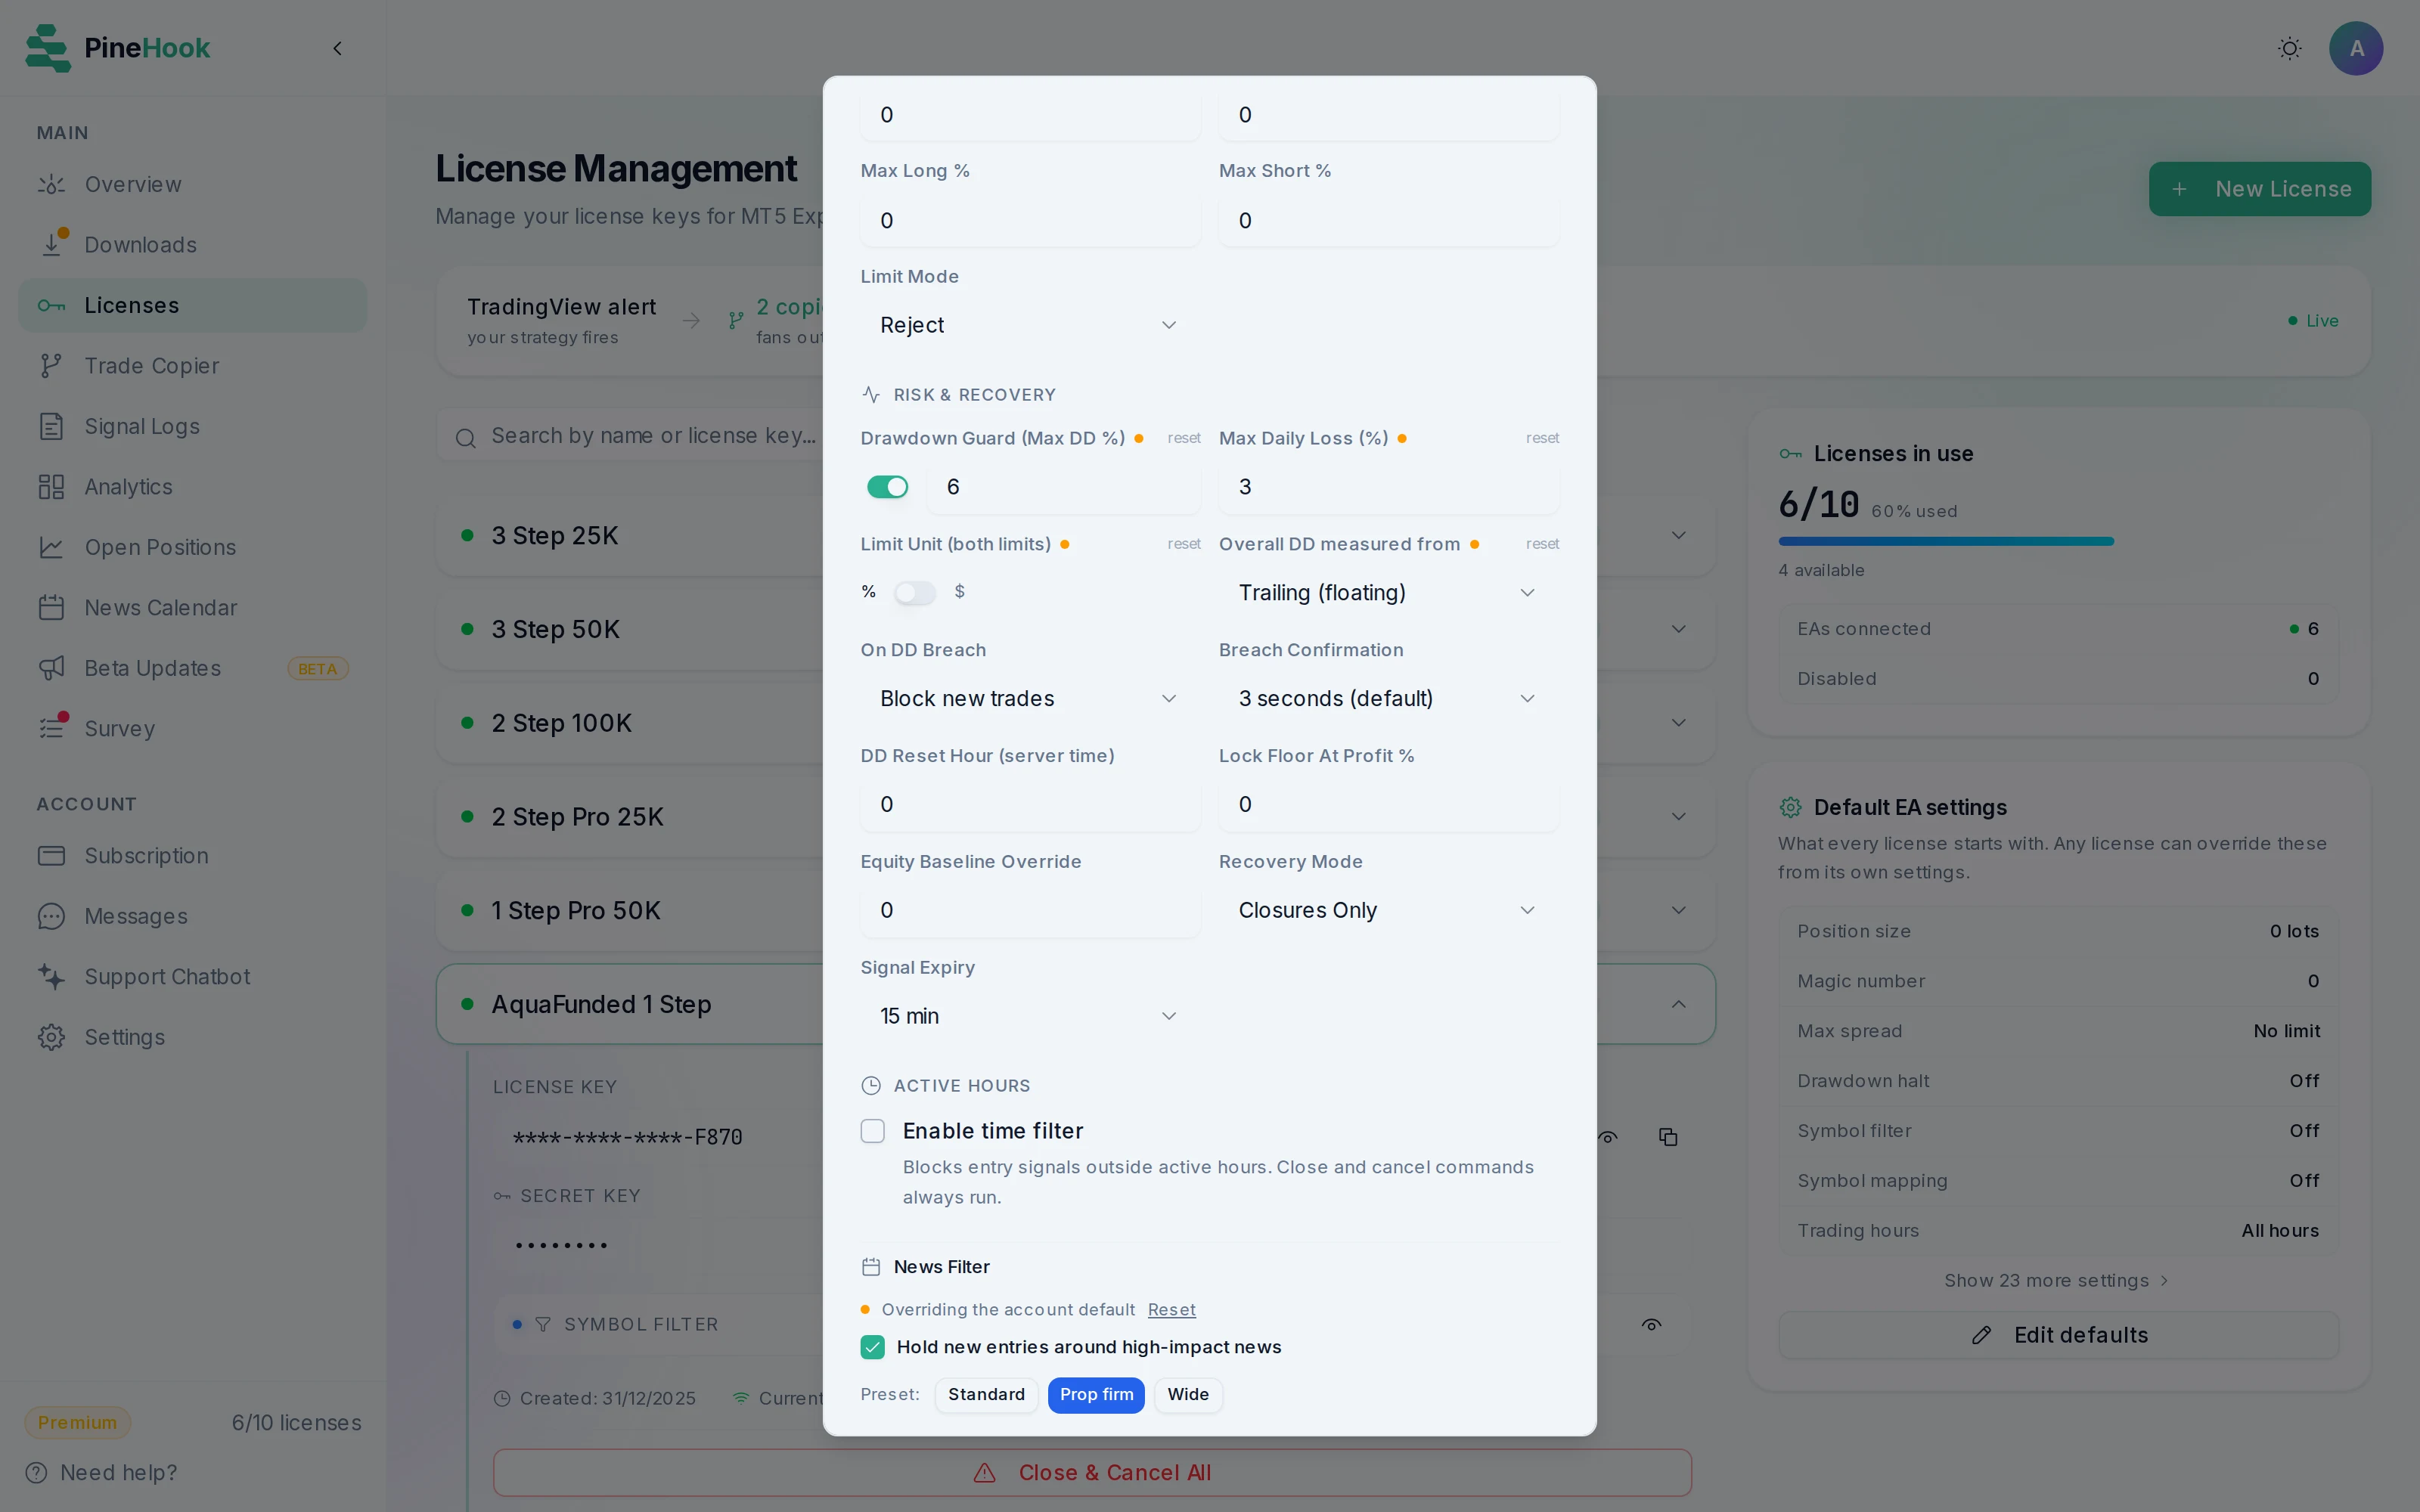Click the Settings gear icon in sidebar
2420x1512 pixels.
tap(51, 1038)
